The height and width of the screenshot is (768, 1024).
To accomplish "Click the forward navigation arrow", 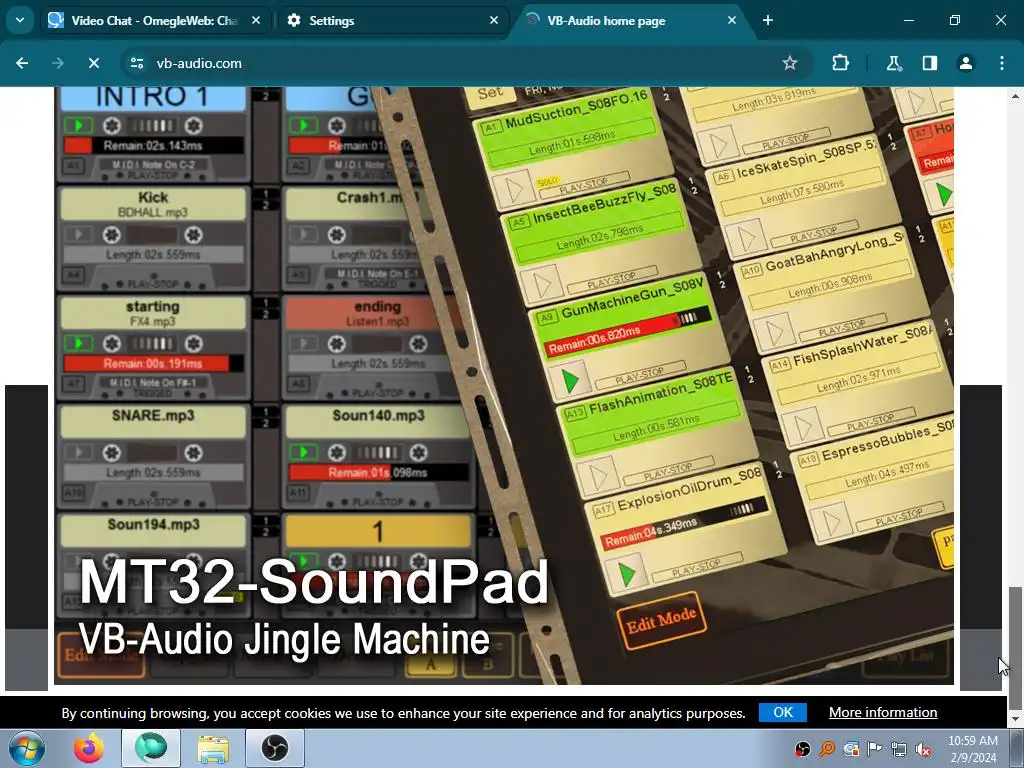I will click(x=58, y=63).
